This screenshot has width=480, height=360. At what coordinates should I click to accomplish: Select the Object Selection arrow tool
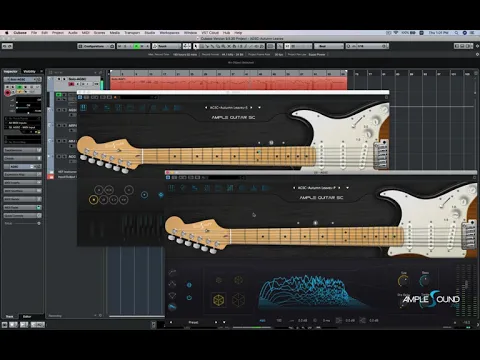(196, 46)
